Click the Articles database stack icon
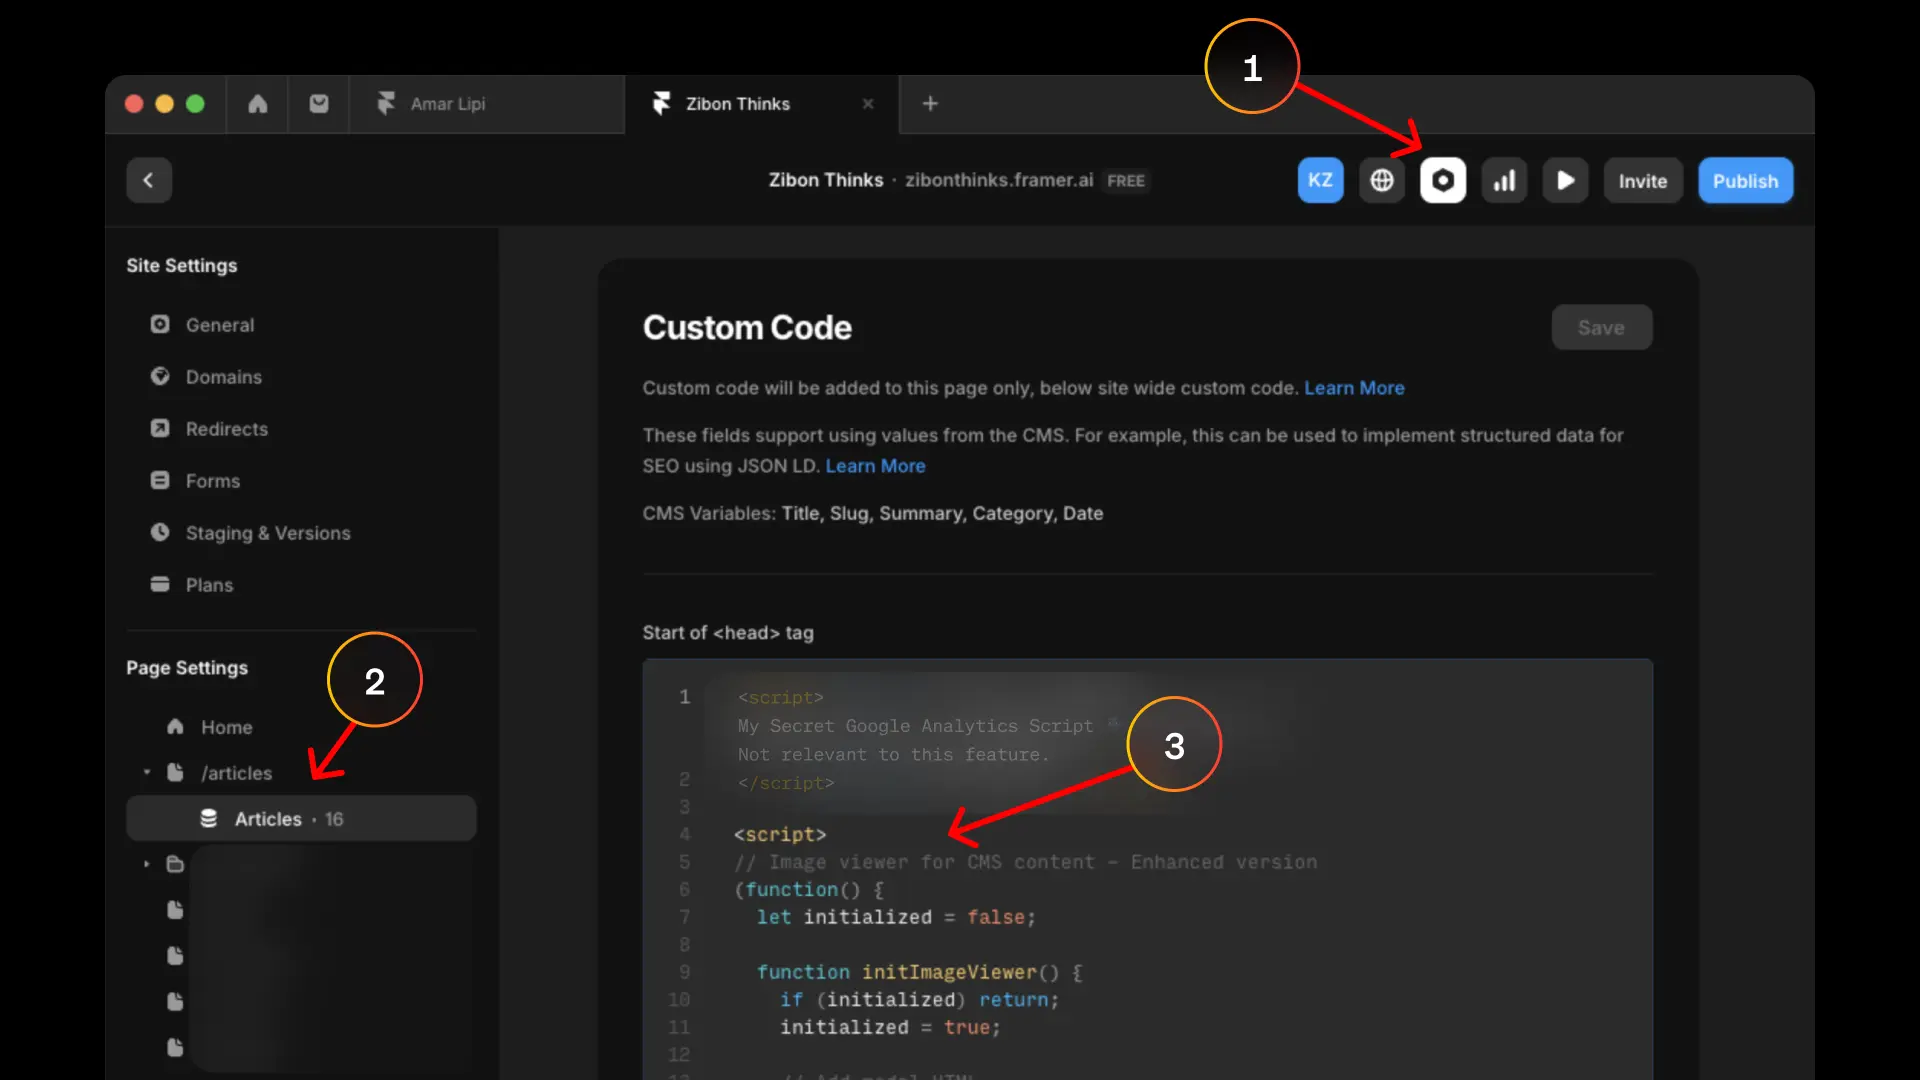Image resolution: width=1920 pixels, height=1080 pixels. click(x=208, y=818)
